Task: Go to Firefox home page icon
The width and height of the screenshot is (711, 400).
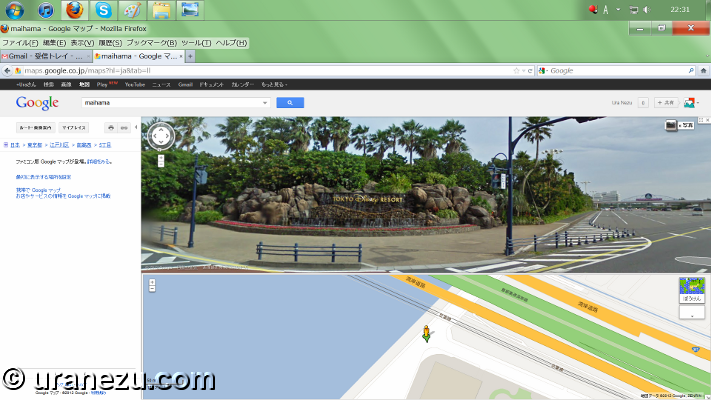Action: [703, 71]
